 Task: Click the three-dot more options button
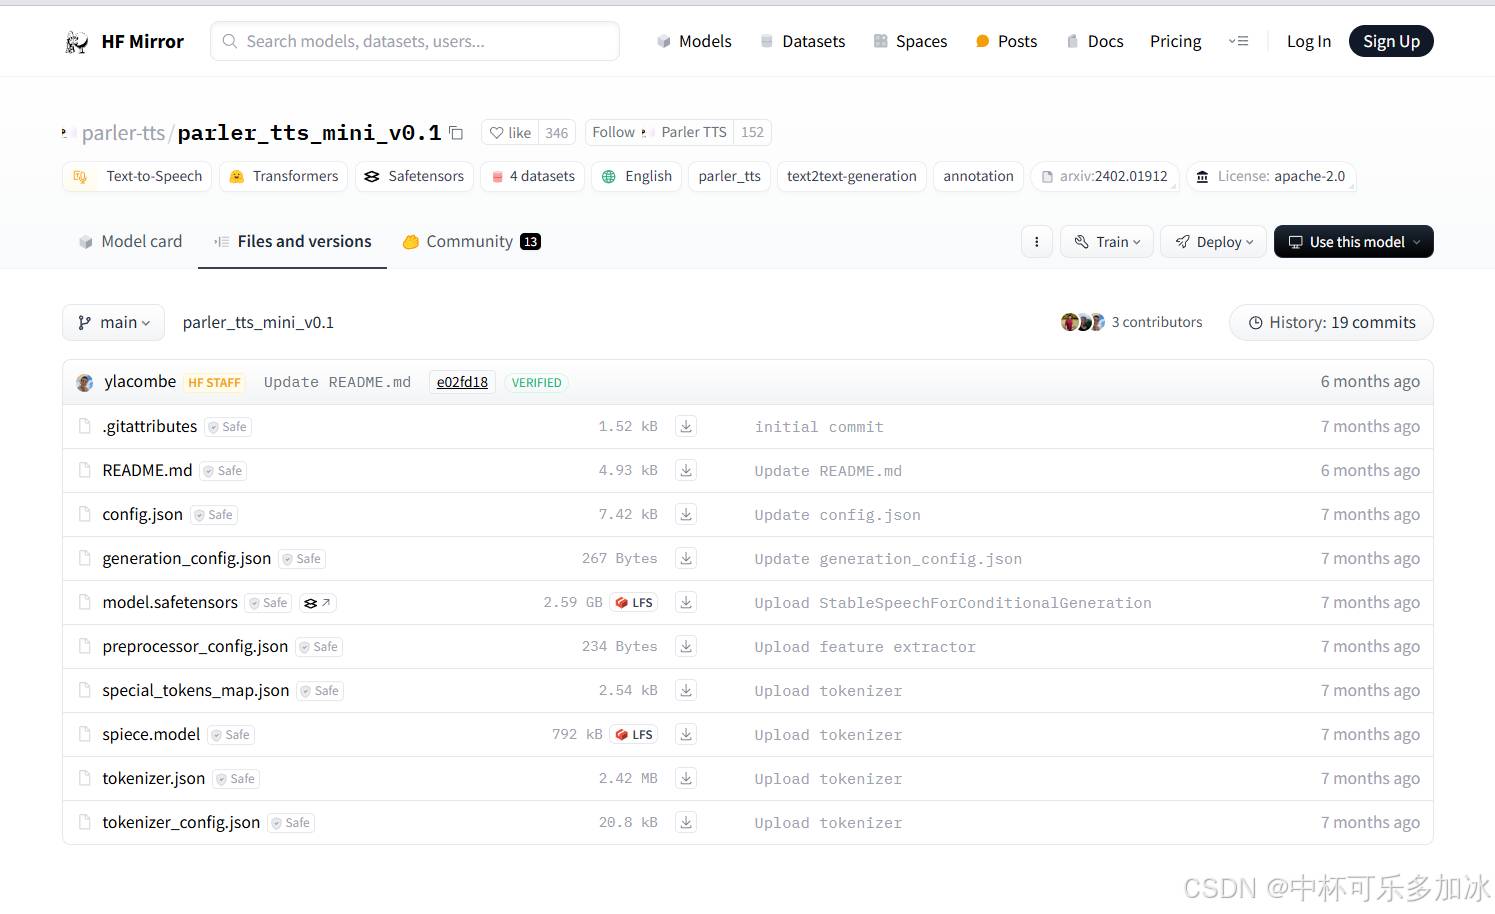click(x=1037, y=242)
